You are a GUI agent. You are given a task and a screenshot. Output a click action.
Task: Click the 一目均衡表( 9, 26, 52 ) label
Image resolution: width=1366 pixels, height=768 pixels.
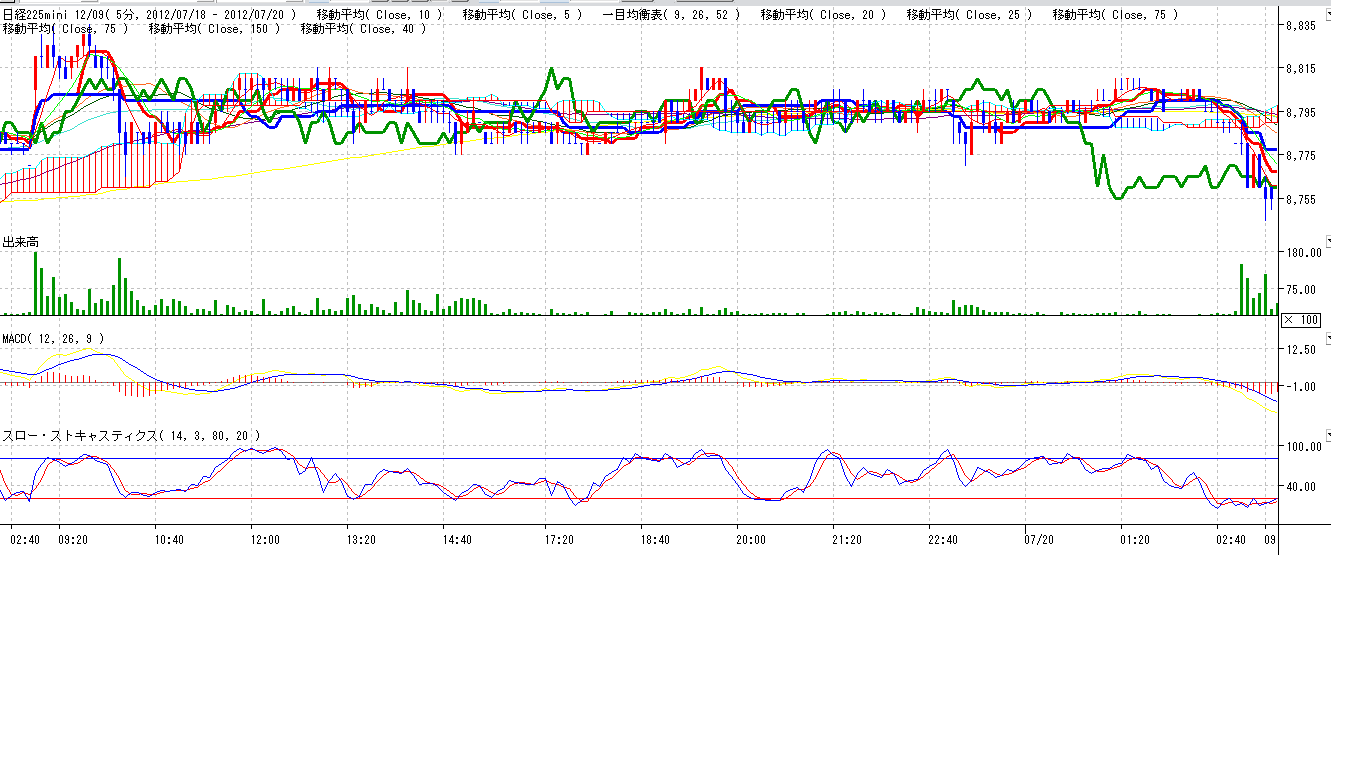(672, 15)
